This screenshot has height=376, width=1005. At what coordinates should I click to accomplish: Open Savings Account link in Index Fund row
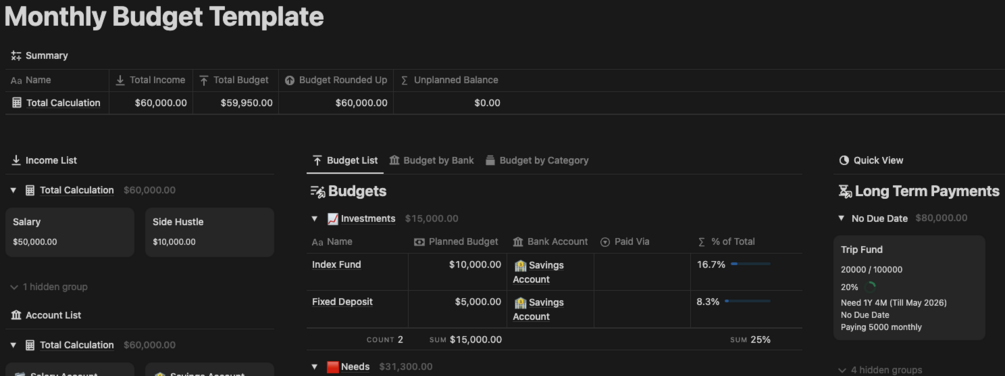click(539, 272)
